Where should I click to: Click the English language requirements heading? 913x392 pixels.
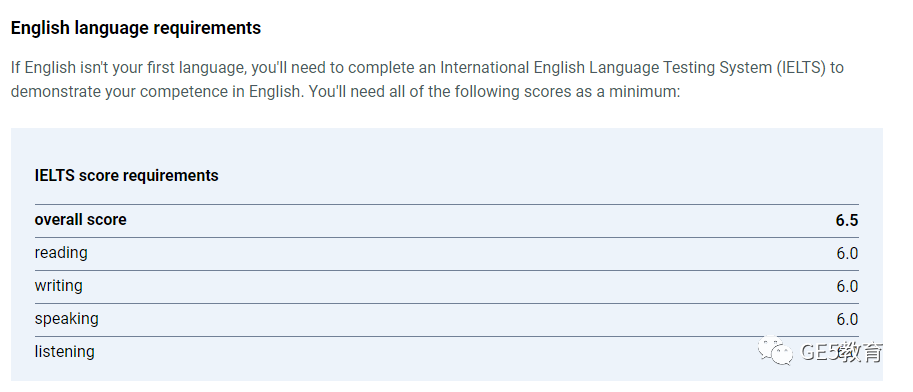point(136,28)
